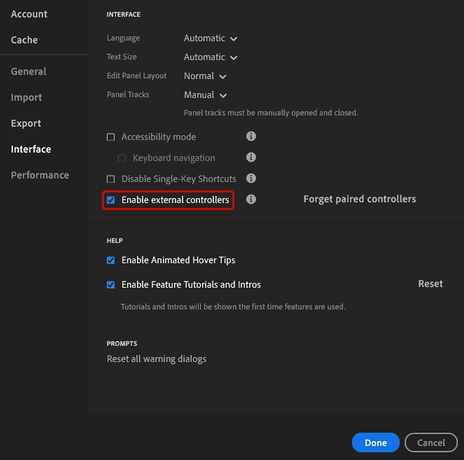464x460 pixels.
Task: Go to the Account section
Action: tap(29, 14)
